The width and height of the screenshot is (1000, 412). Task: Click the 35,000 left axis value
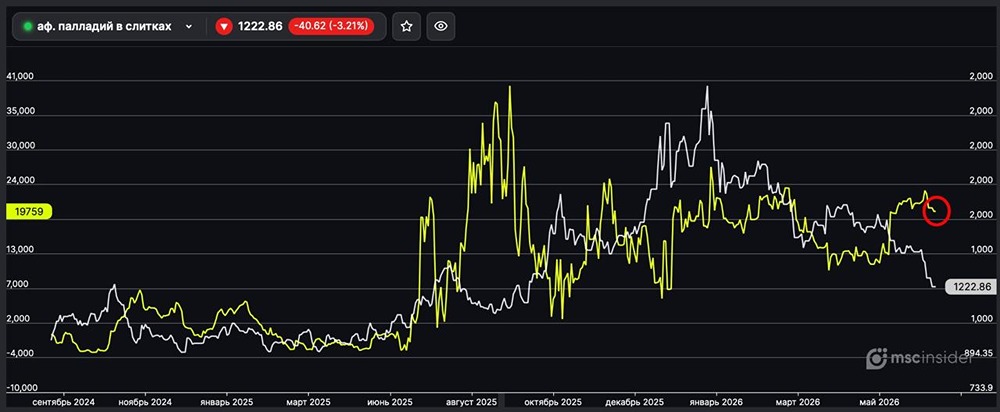click(19, 111)
